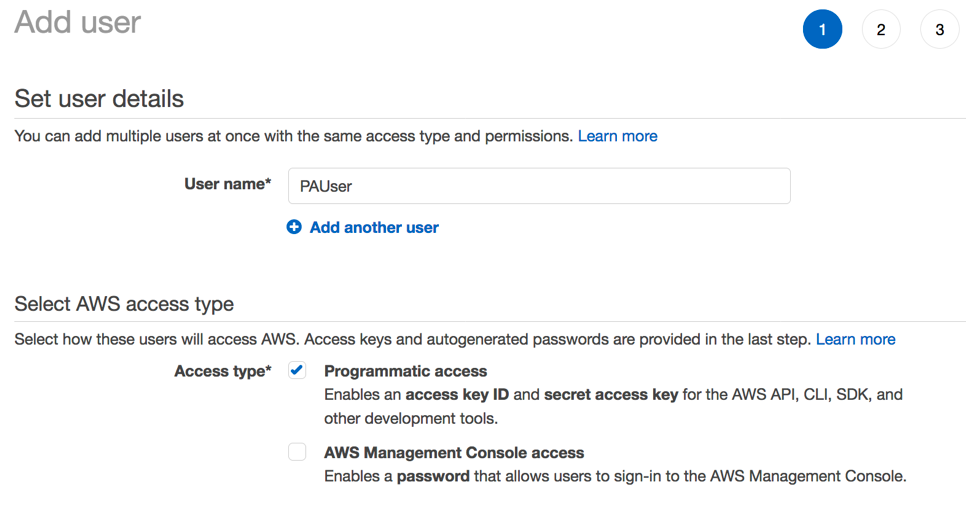Open Learn more link about AWS access types
This screenshot has height=505, width=966.
[855, 340]
